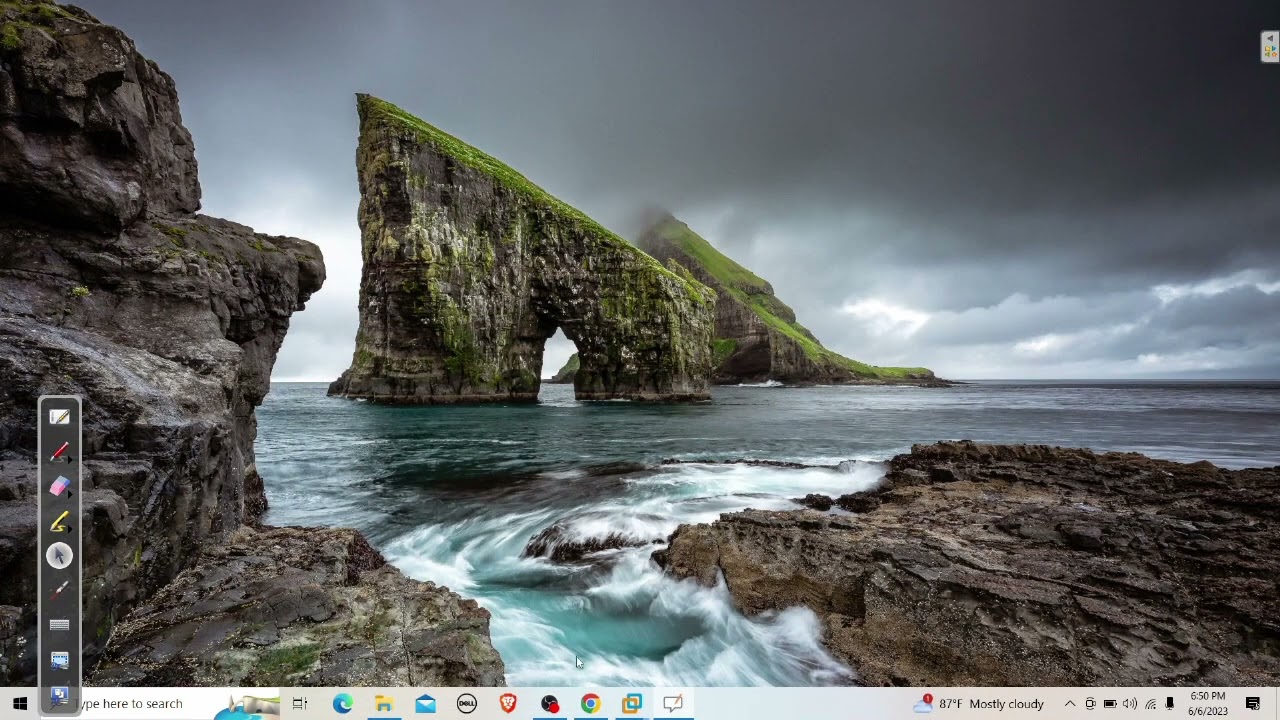
Task: Open File Explorer from taskbar
Action: click(x=384, y=704)
